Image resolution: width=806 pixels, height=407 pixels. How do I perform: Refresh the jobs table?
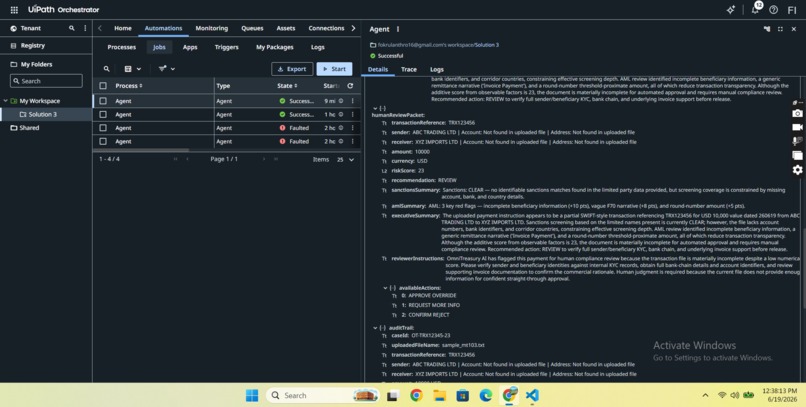[350, 86]
